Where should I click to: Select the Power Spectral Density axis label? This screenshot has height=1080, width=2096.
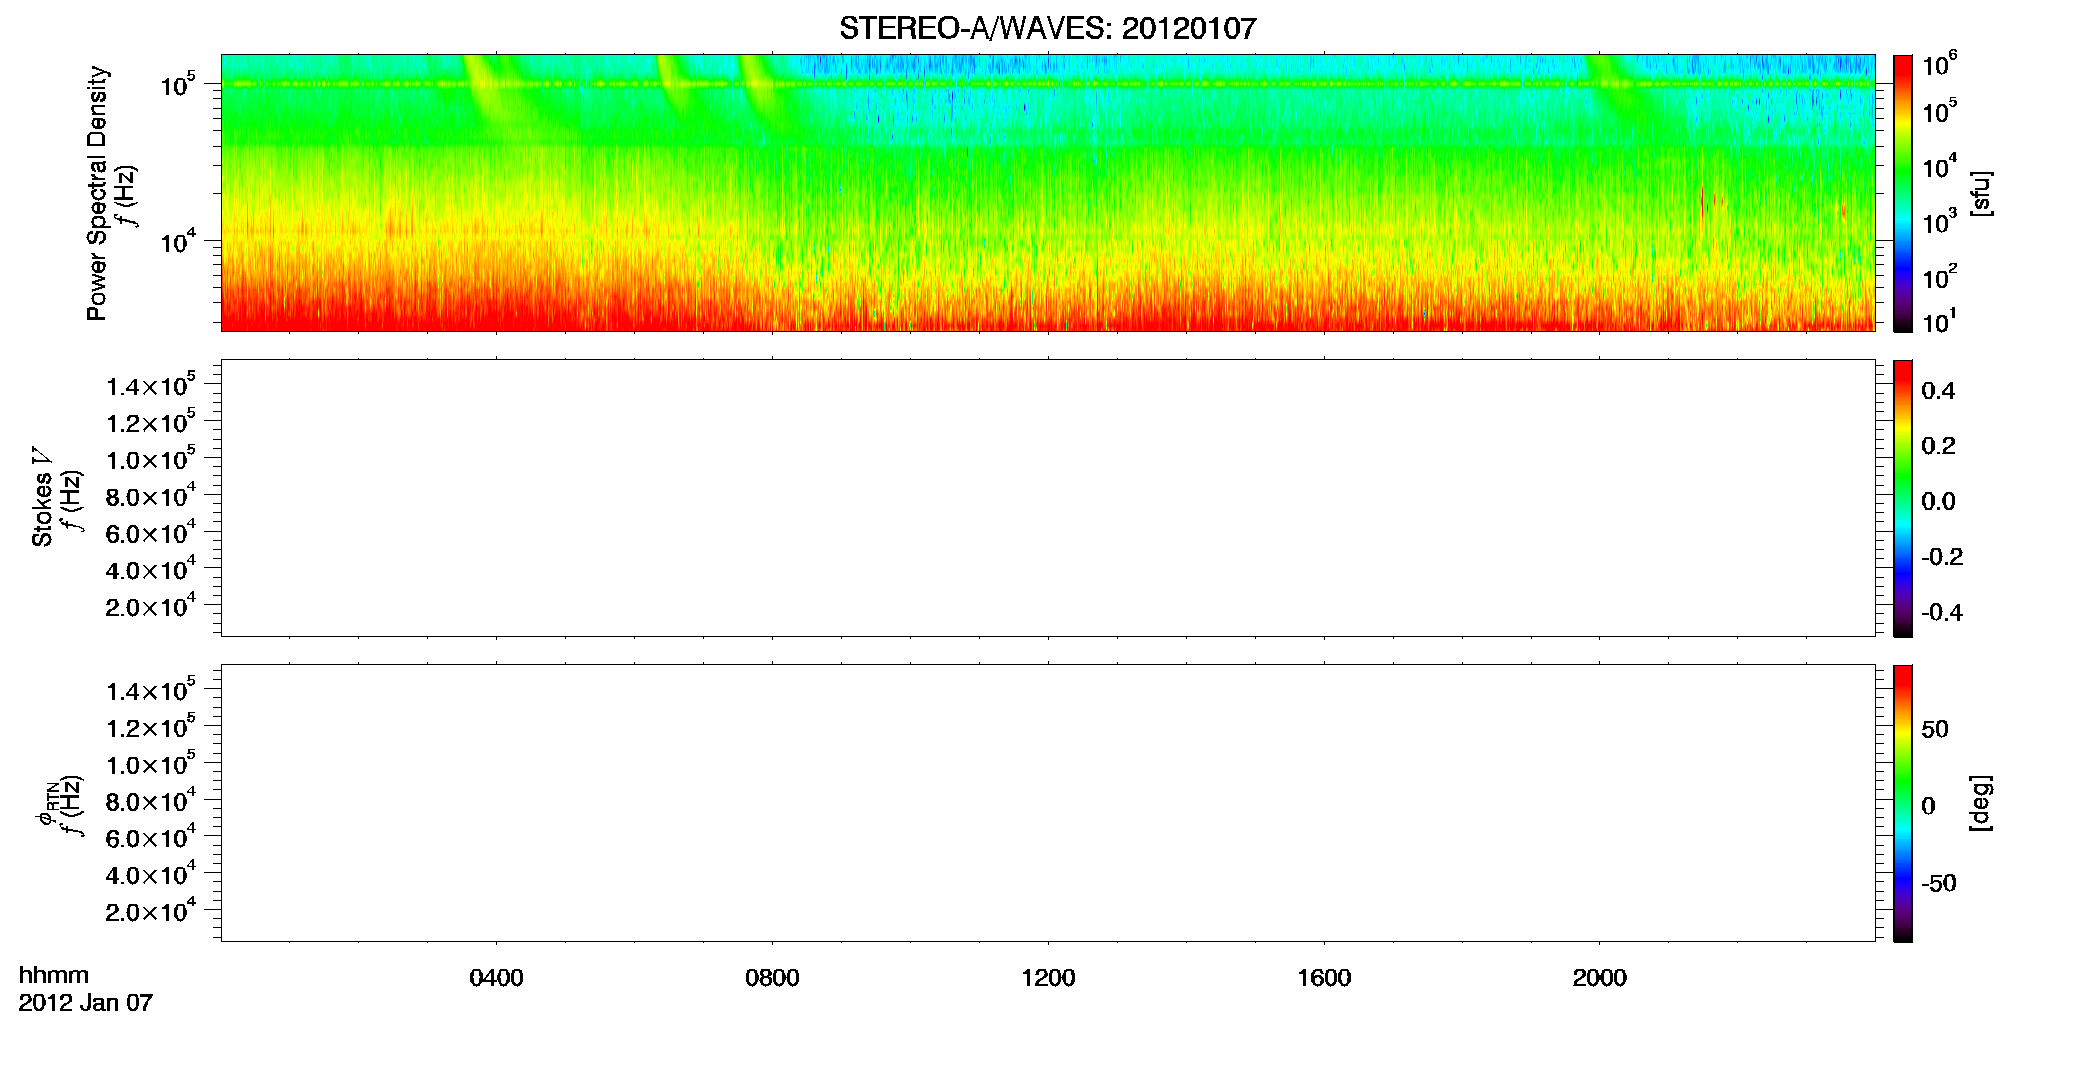[97, 193]
